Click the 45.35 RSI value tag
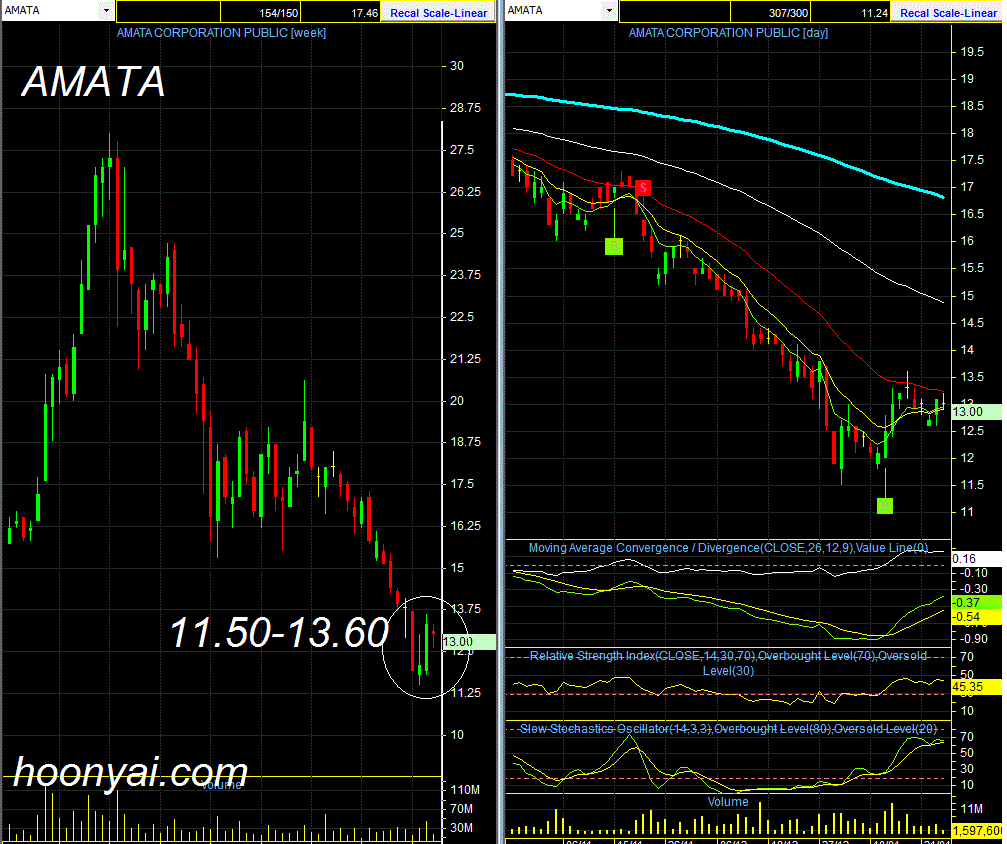 (x=976, y=687)
